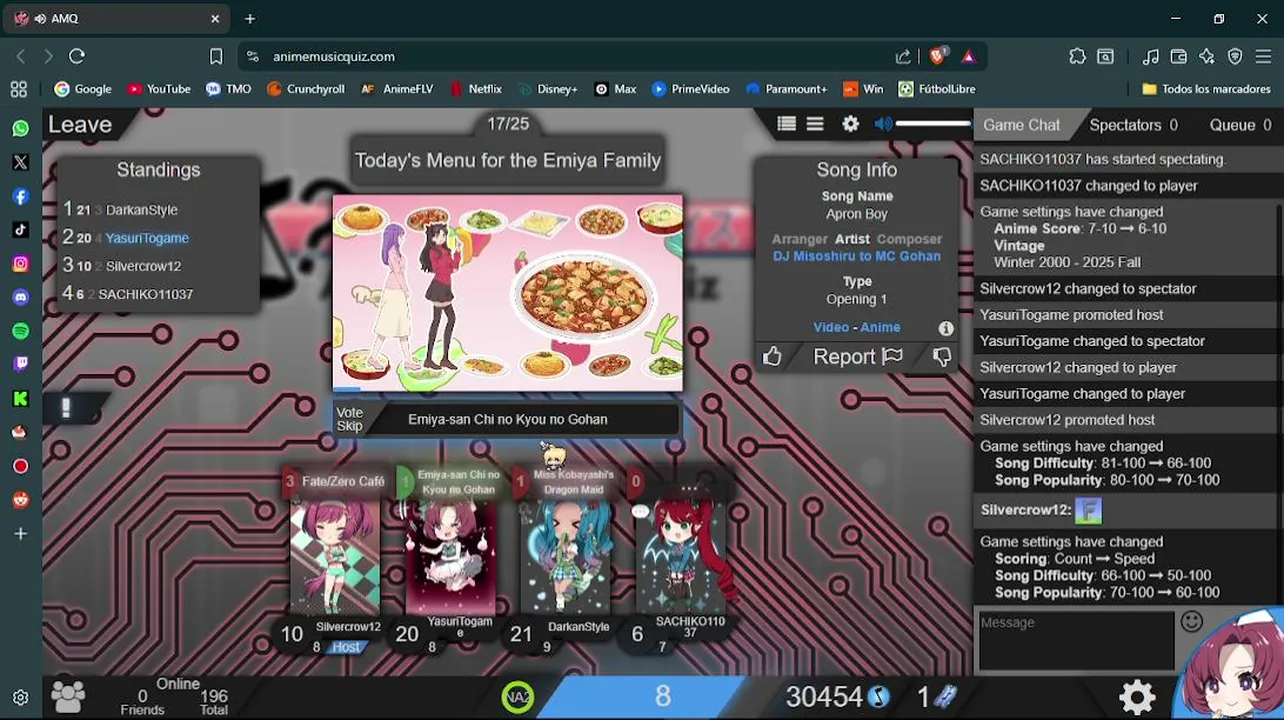Open Twitch sidebar shortcut
This screenshot has width=1284, height=720.
click(x=20, y=365)
